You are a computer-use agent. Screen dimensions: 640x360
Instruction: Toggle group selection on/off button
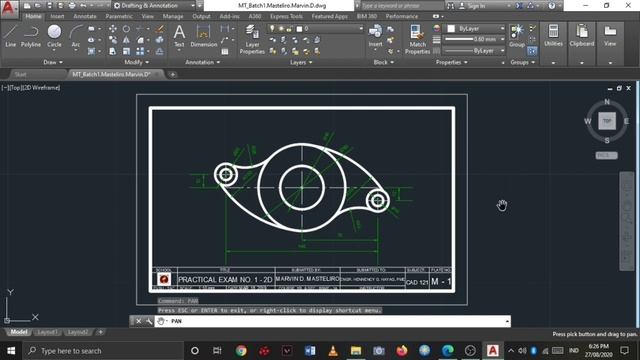pos(532,51)
